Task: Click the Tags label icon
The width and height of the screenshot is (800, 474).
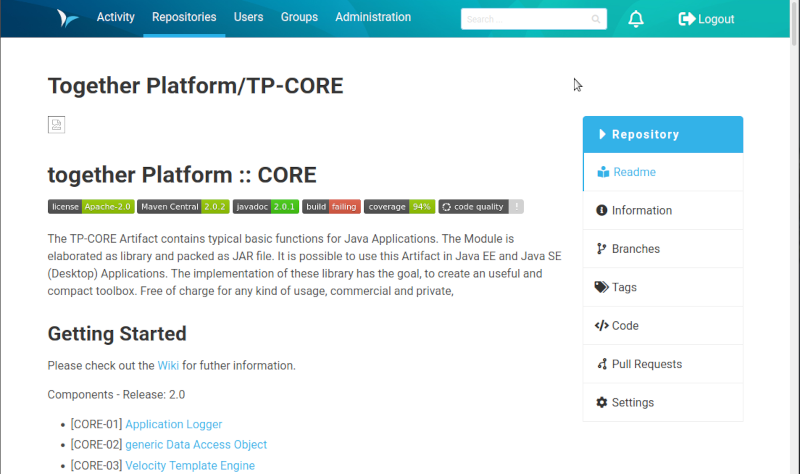Action: click(602, 287)
